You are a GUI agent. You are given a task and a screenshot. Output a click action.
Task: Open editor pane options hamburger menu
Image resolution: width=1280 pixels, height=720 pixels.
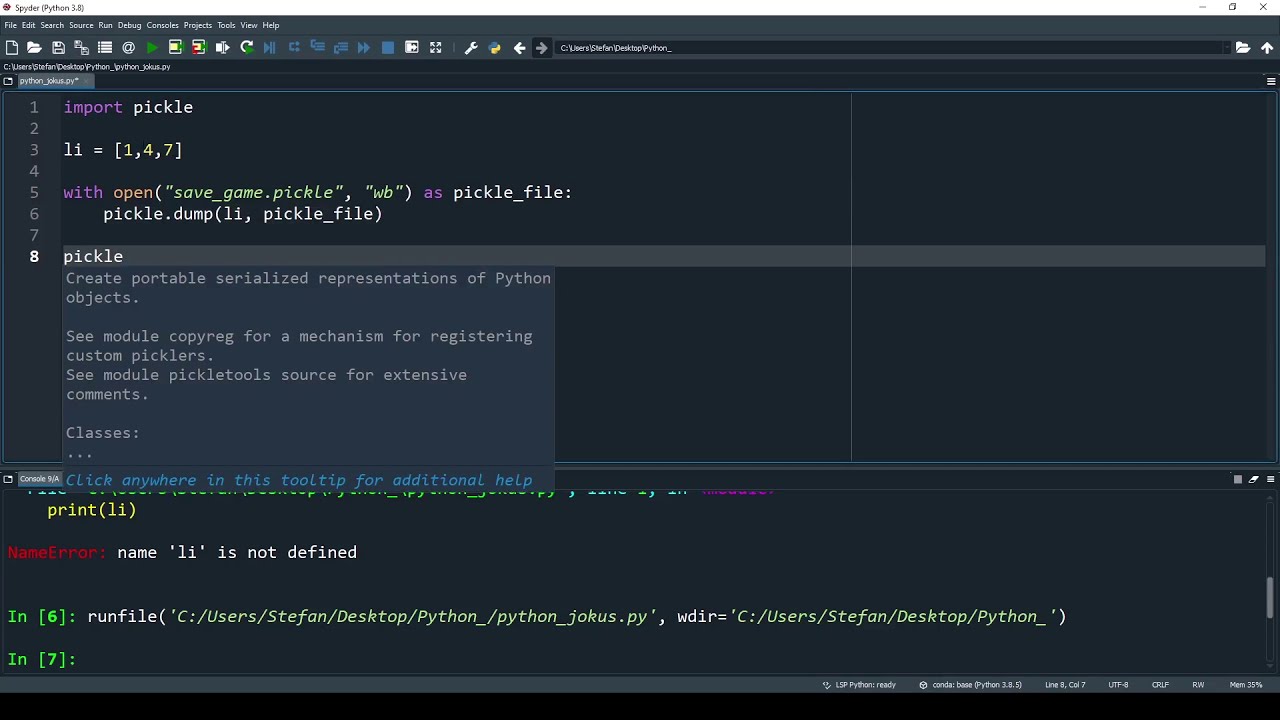(1271, 81)
